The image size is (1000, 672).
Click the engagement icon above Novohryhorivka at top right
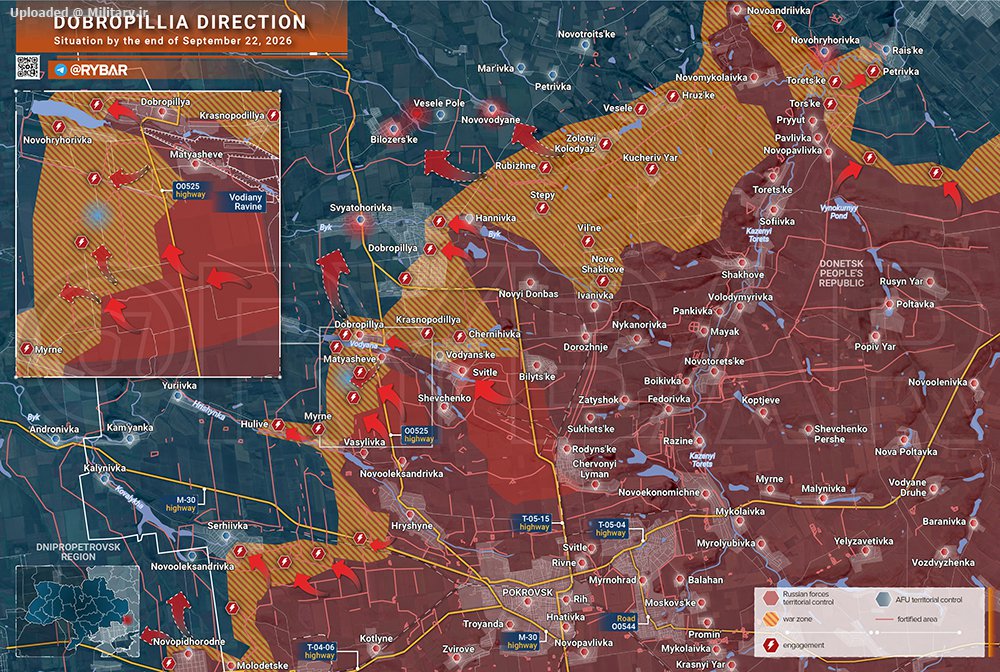779,26
